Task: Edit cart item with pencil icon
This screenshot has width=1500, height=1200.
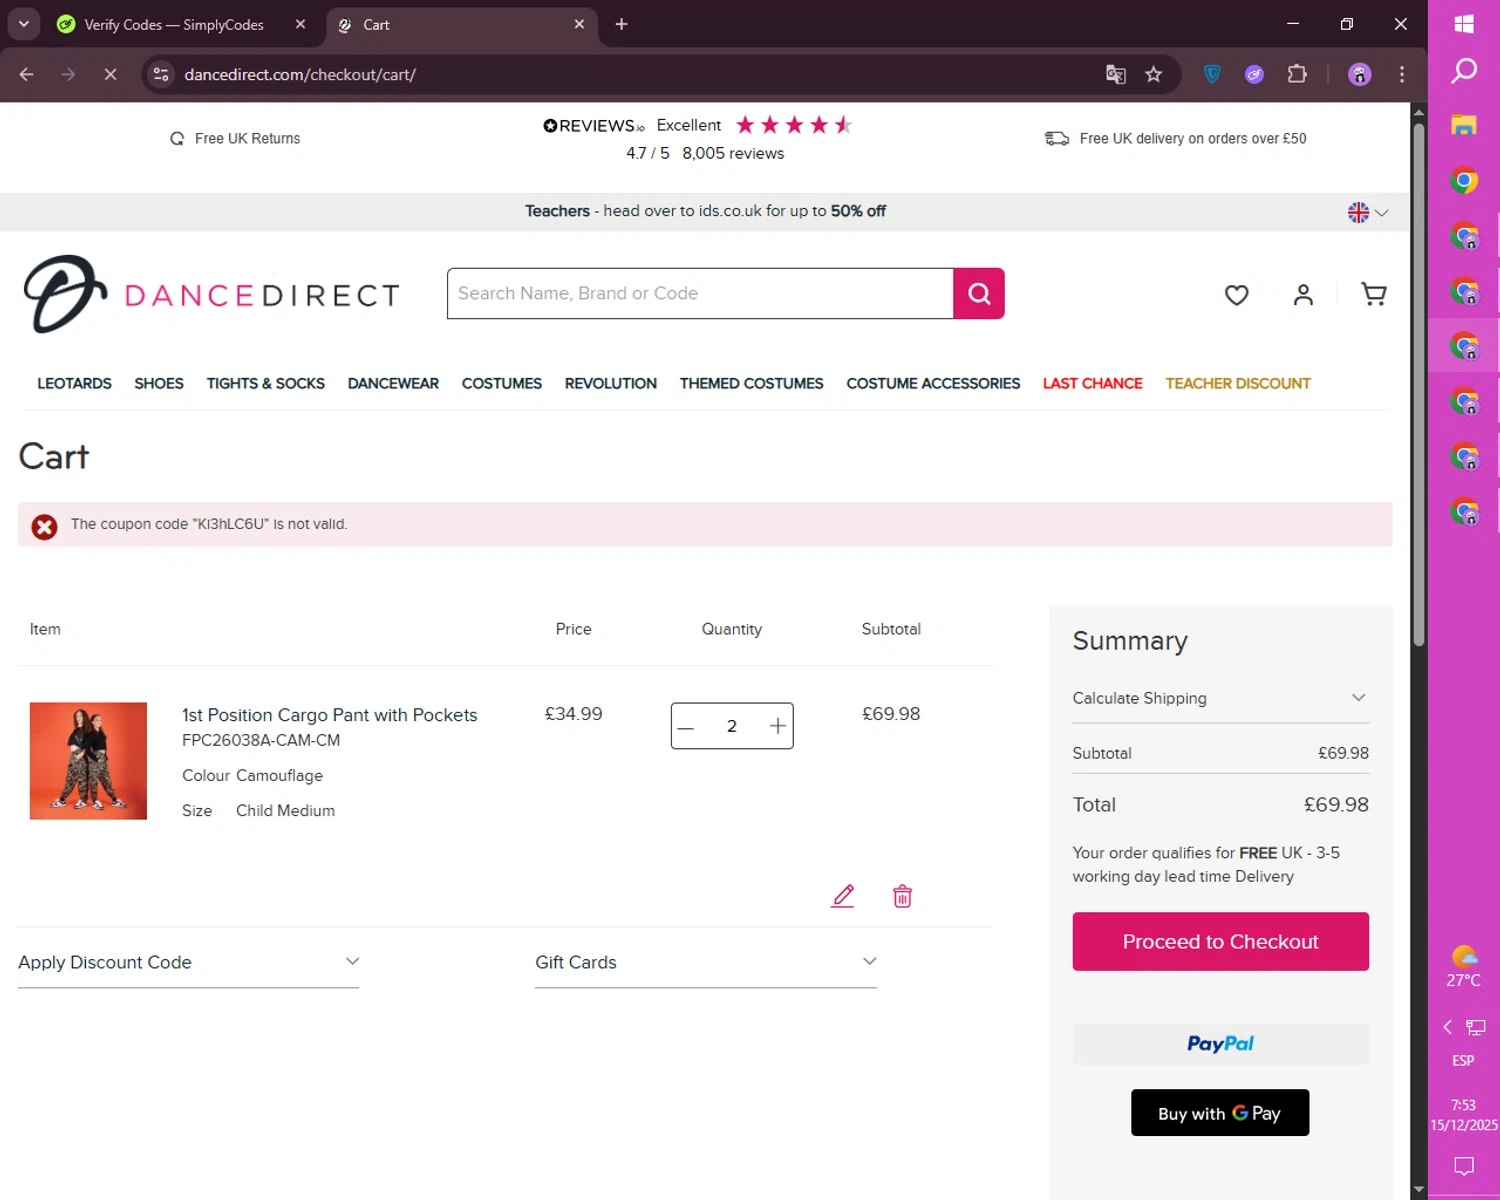Action: coord(843,896)
